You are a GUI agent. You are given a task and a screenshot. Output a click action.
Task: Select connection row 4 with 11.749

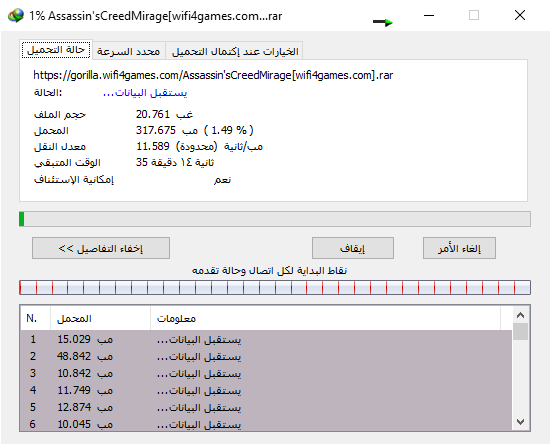(x=266, y=390)
